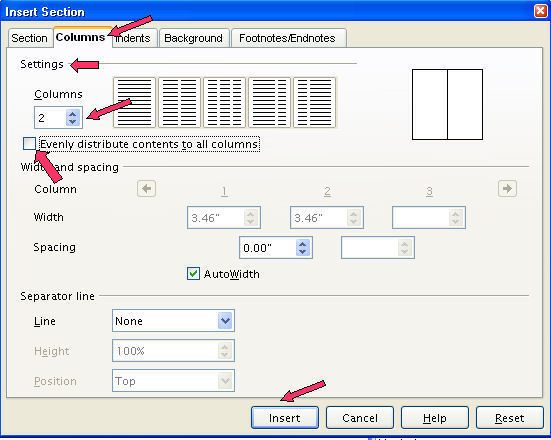This screenshot has height=440, width=551.
Task: Open the Position dropdown
Action: [225, 381]
